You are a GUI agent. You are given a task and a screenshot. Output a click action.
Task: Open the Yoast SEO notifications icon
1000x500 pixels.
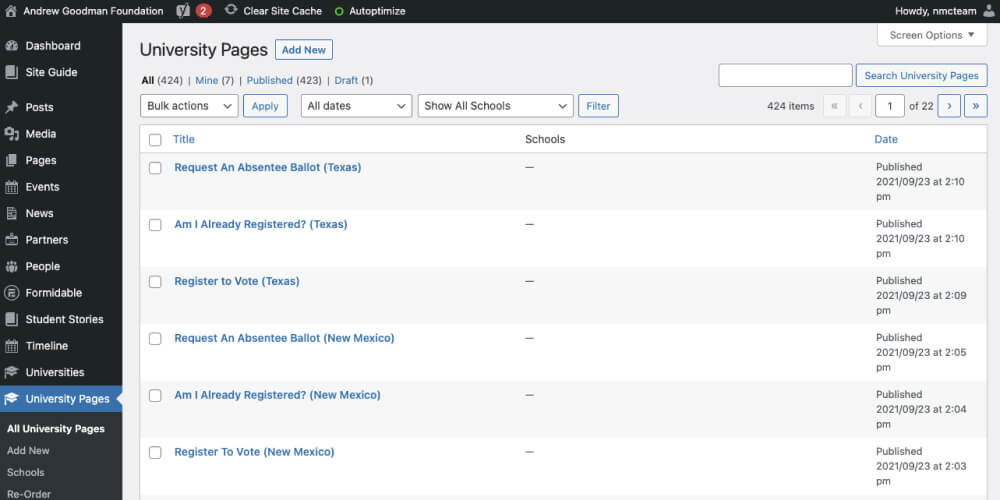click(182, 11)
